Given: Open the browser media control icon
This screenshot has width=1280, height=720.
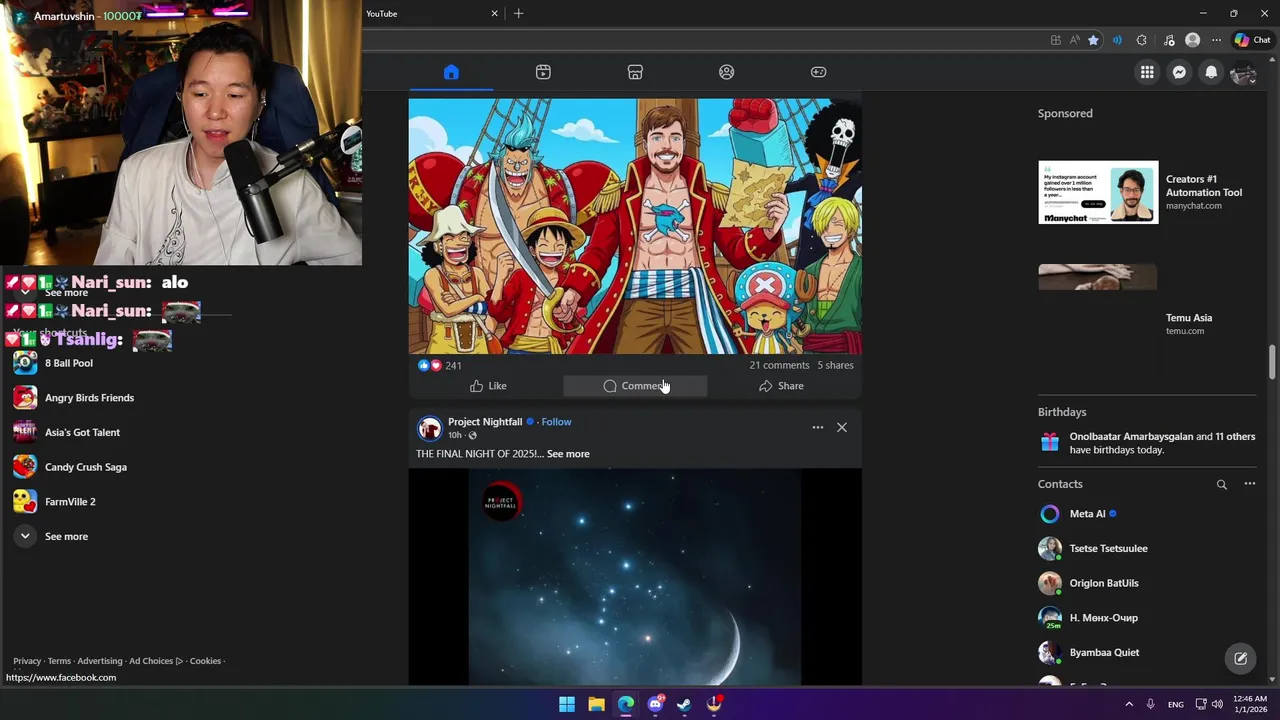Looking at the screenshot, I should click(1169, 40).
